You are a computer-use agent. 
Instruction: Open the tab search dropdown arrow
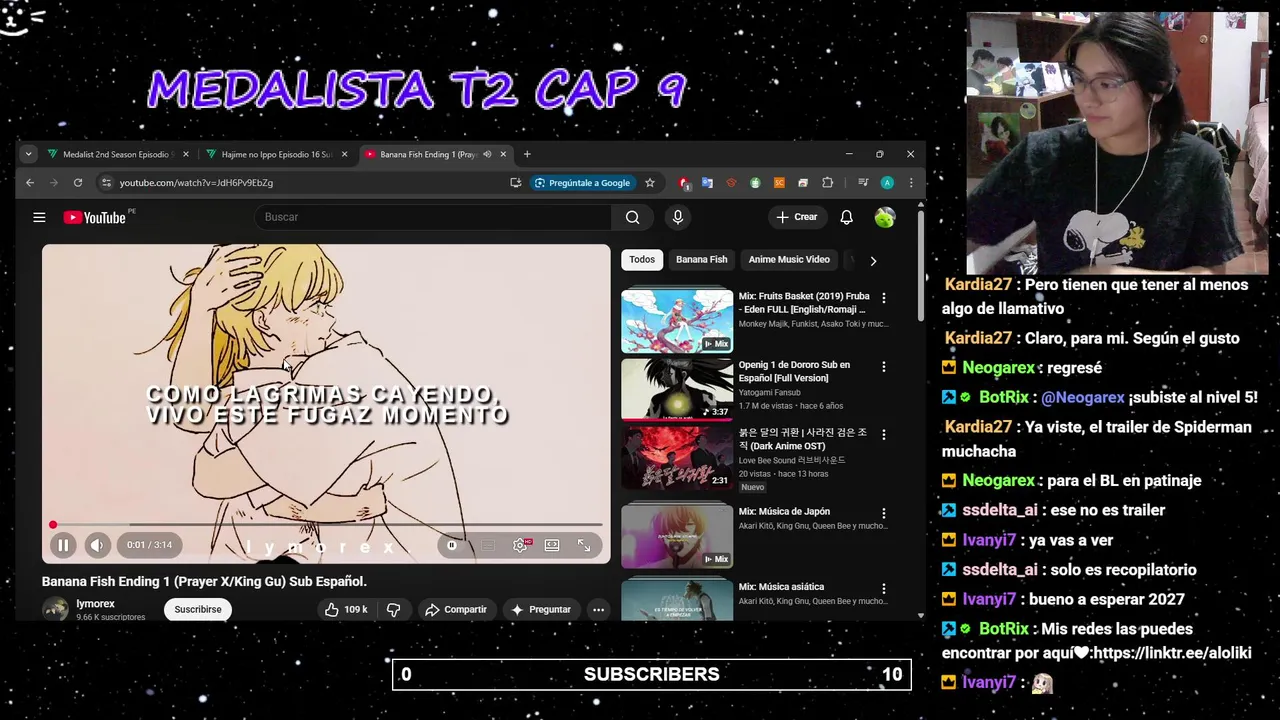coord(28,154)
